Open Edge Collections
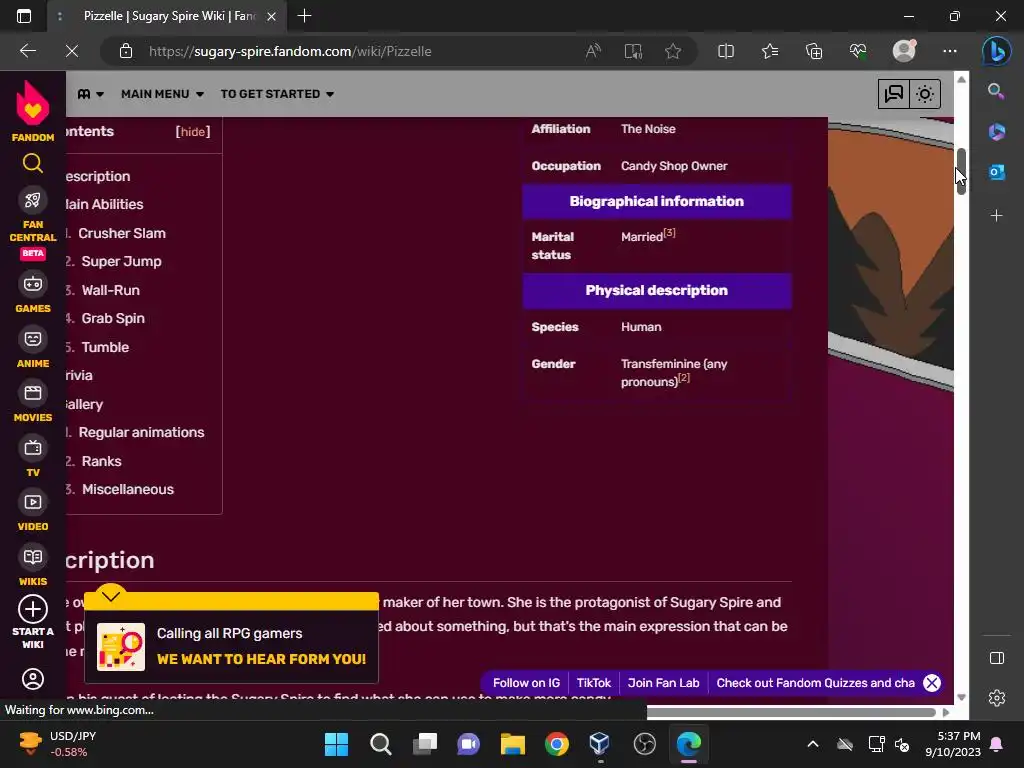Viewport: 1024px width, 768px height. coord(814,51)
